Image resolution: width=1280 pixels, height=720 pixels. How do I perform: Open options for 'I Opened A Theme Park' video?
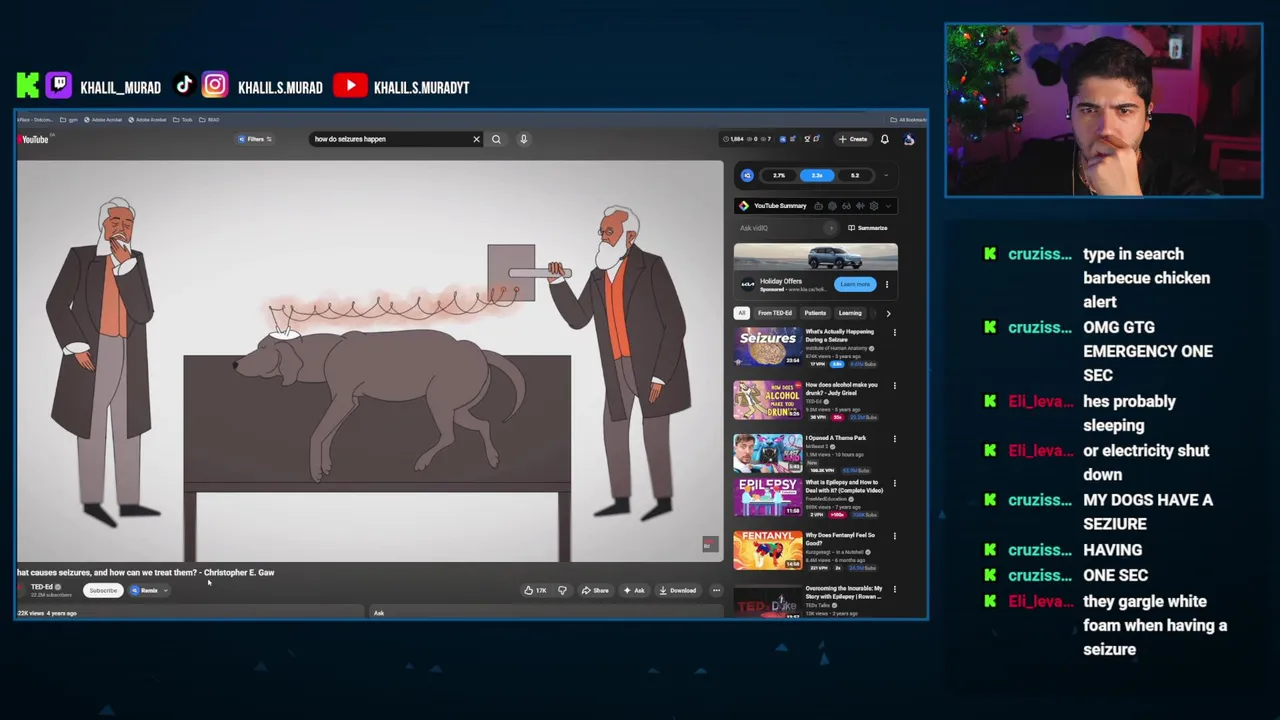click(x=894, y=438)
